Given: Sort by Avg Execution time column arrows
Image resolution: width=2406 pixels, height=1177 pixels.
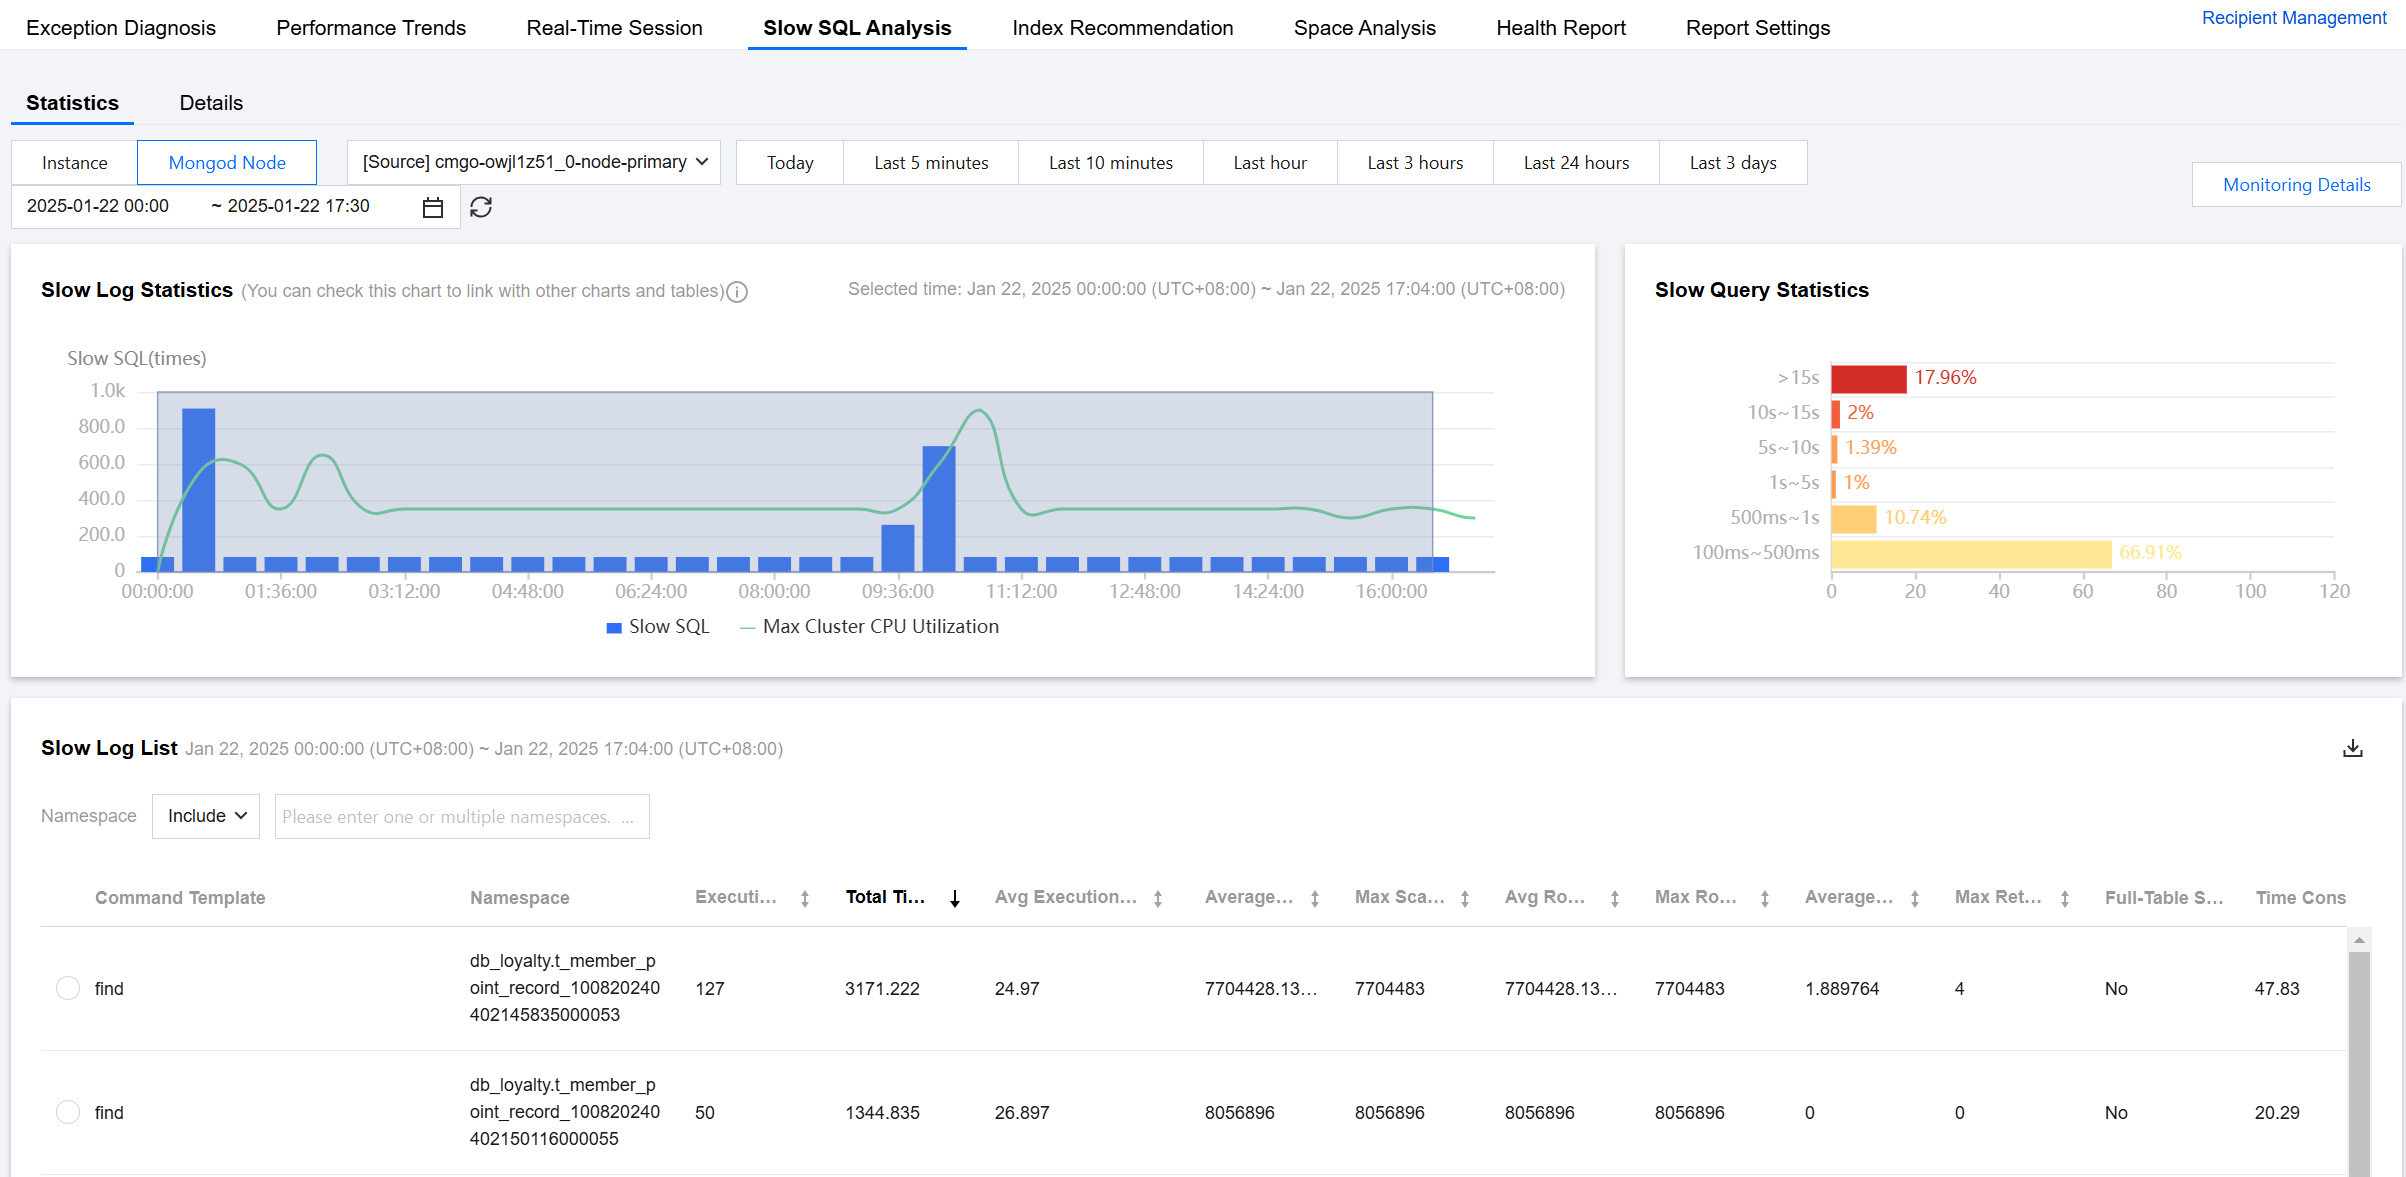Looking at the screenshot, I should click(x=1158, y=899).
